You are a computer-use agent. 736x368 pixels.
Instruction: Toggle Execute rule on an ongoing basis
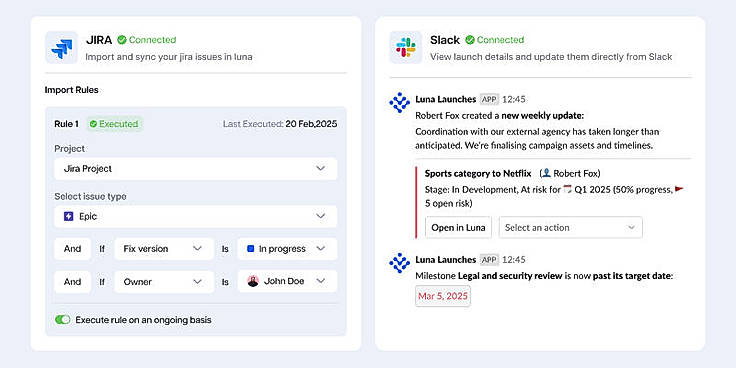pos(62,320)
